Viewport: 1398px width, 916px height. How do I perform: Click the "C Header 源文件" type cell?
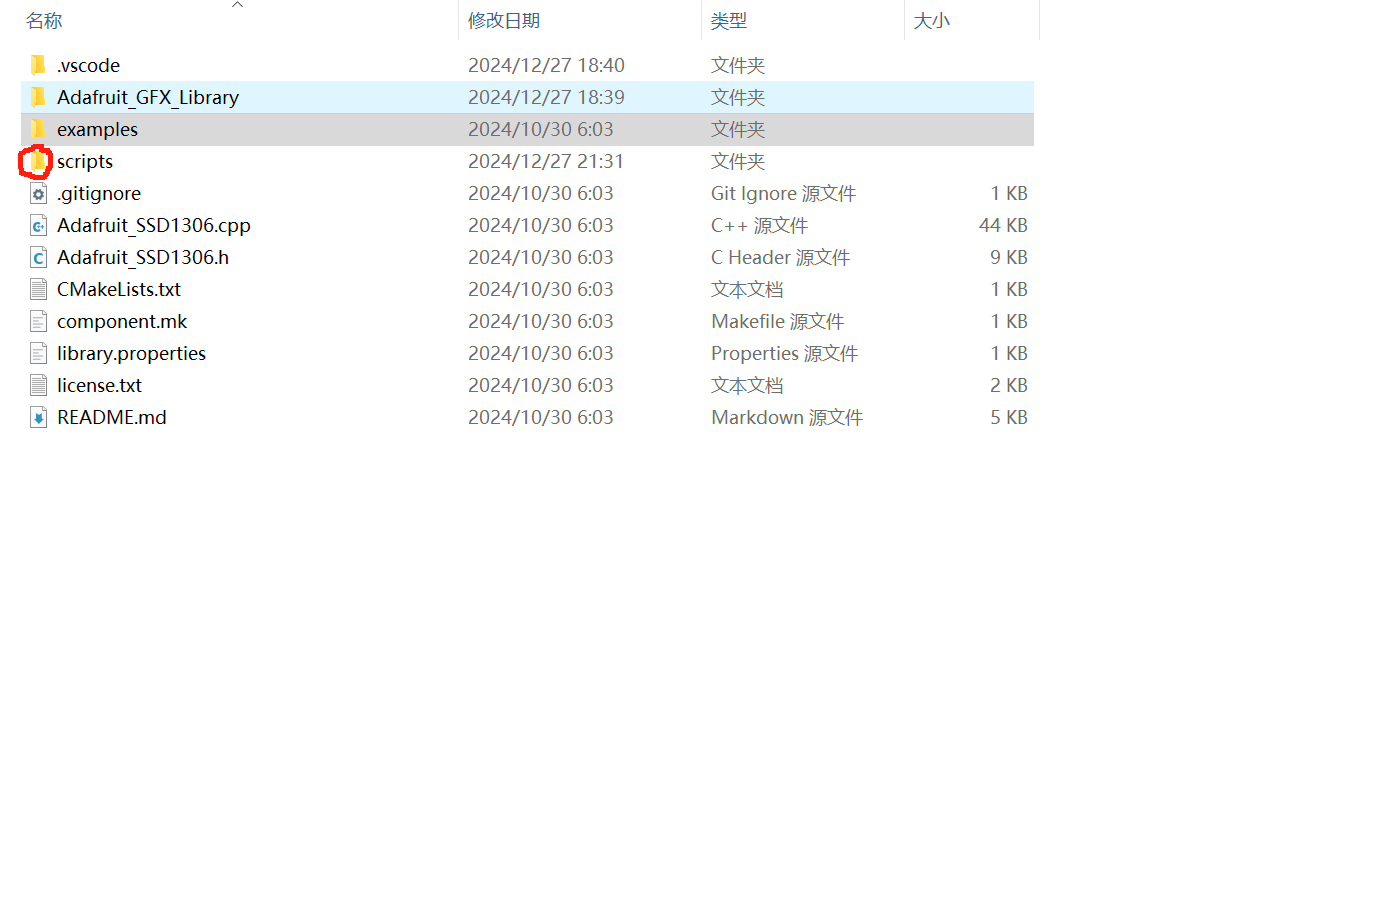[x=781, y=257]
